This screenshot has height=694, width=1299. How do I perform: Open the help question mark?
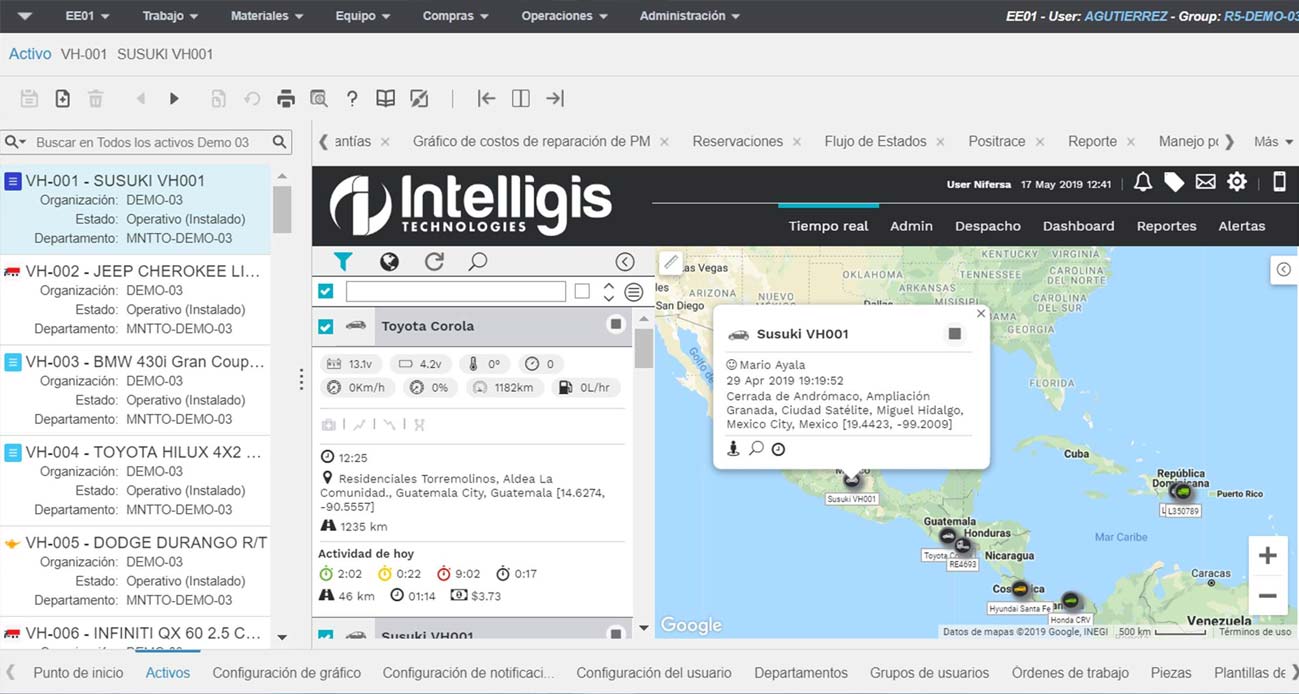click(x=352, y=98)
